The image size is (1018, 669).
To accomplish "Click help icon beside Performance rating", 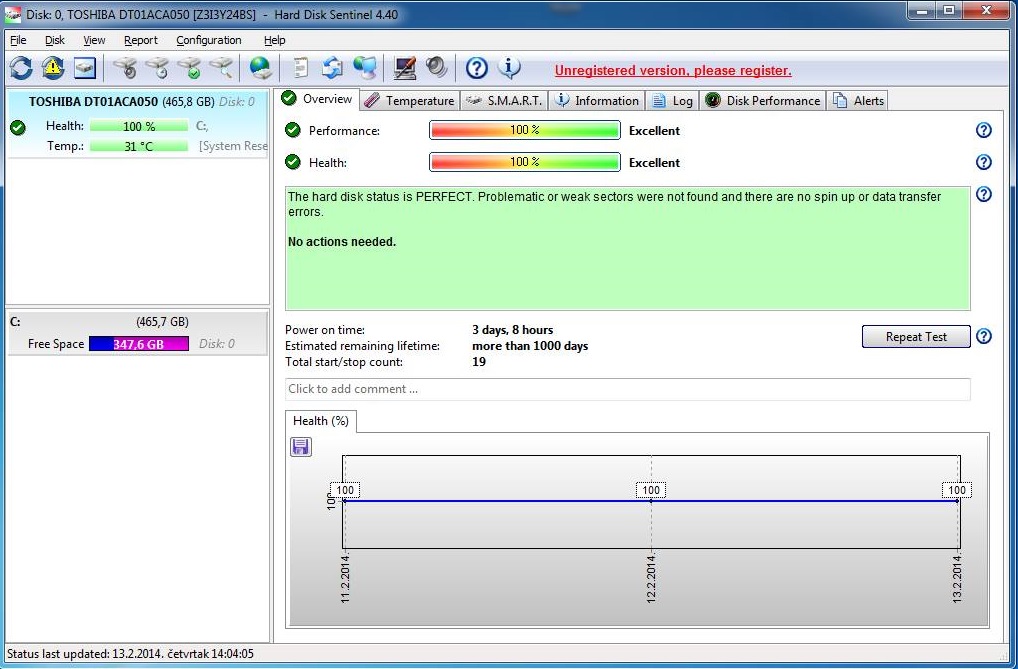I will point(983,130).
